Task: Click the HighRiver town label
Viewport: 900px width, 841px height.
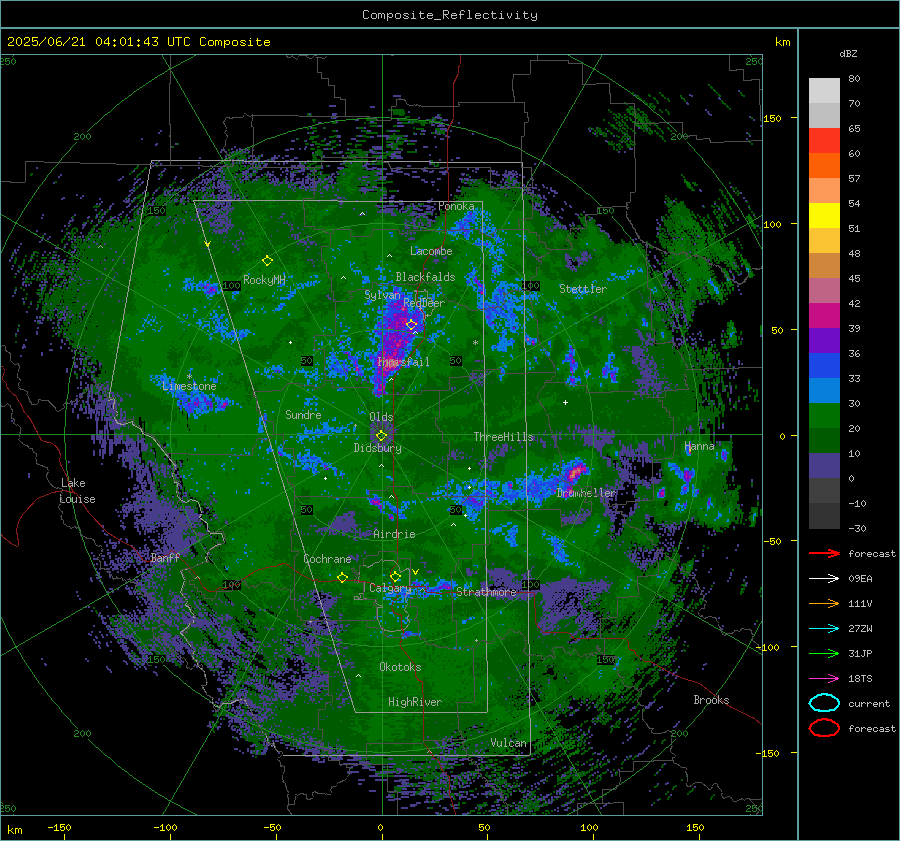Action: [415, 702]
